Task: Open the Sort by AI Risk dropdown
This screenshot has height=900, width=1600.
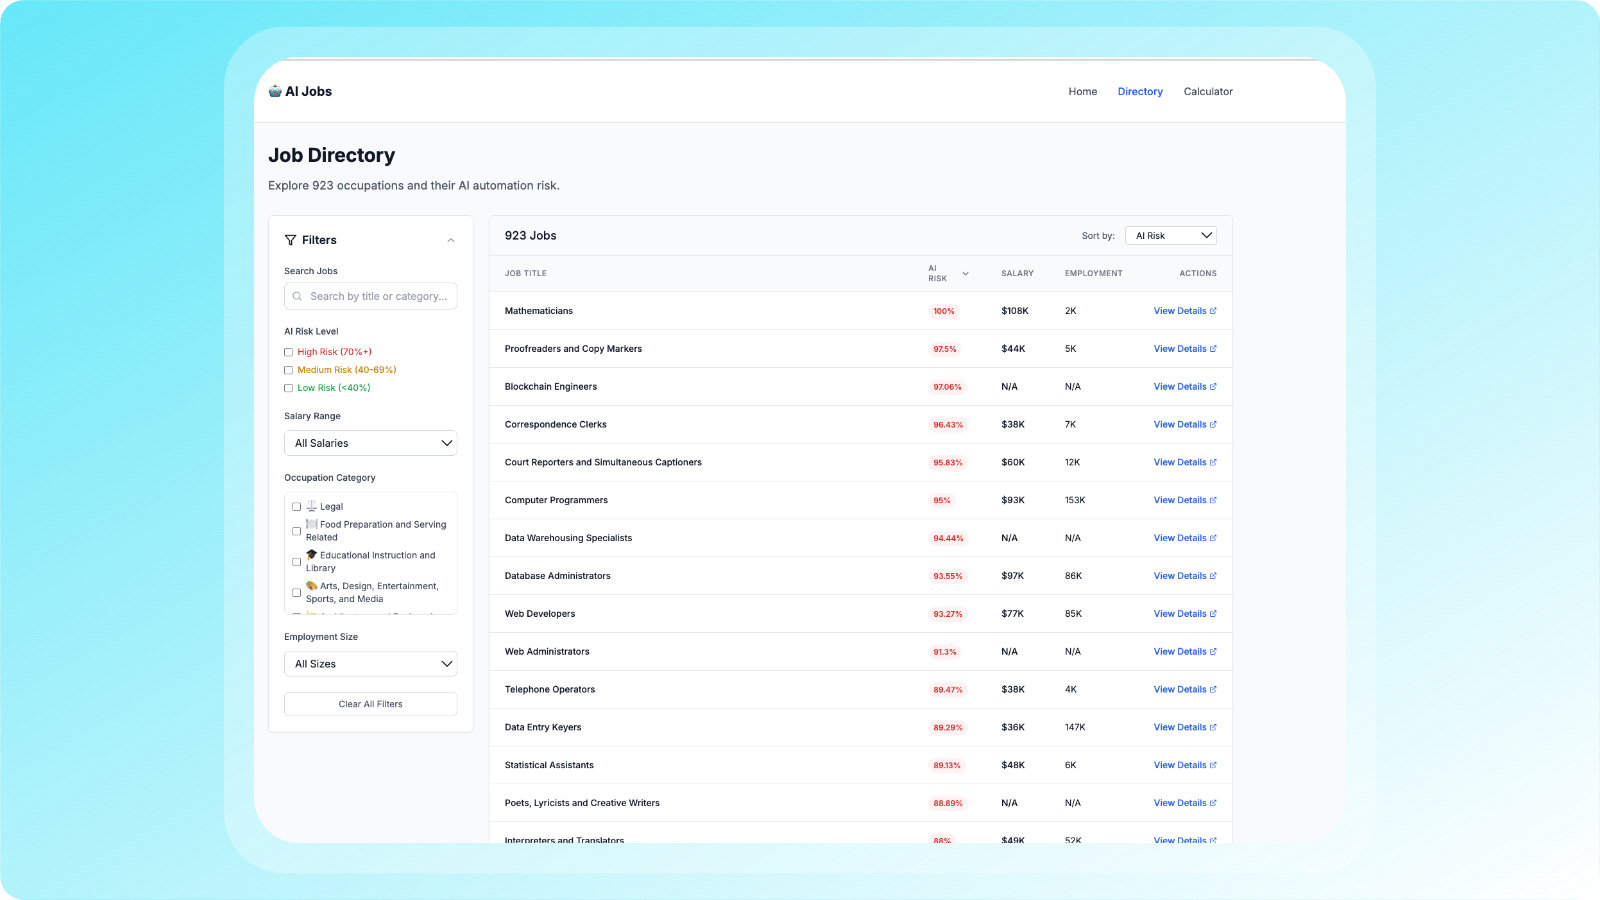Action: (1170, 235)
